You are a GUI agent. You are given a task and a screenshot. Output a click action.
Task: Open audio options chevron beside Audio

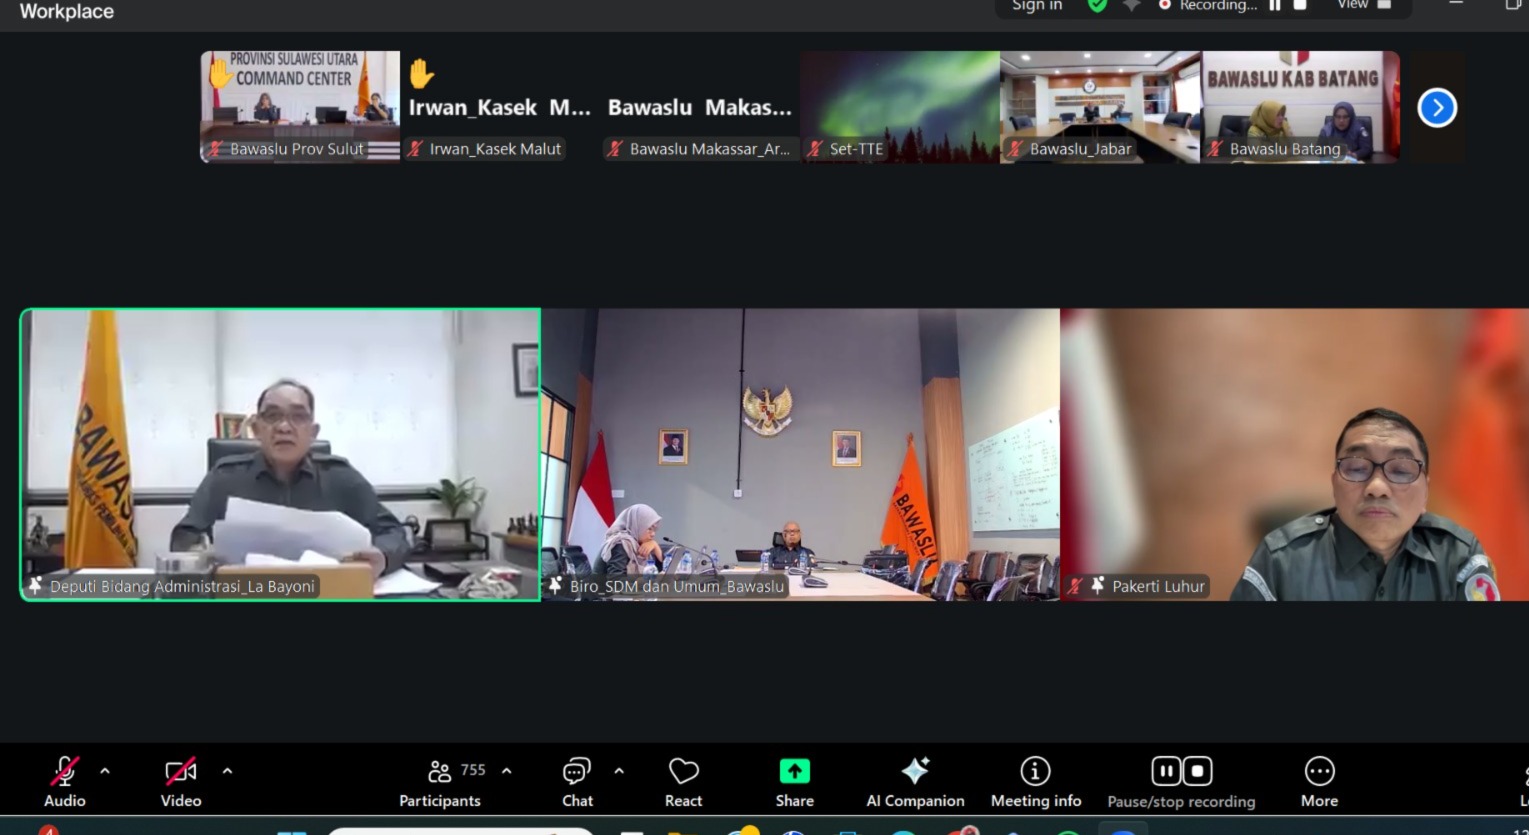click(x=105, y=771)
